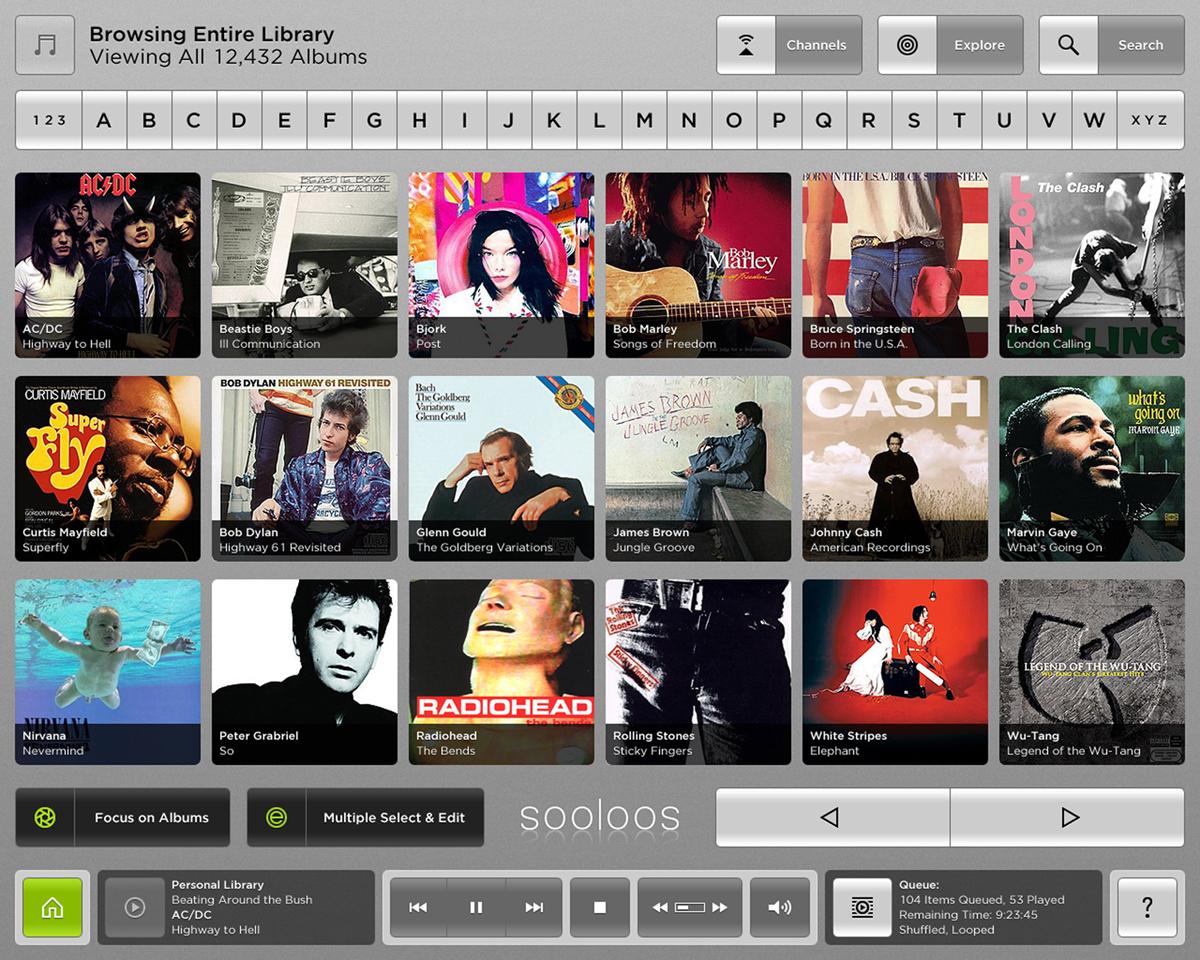1200x960 pixels.
Task: Click the Focus on Albums aperture icon
Action: tap(45, 817)
